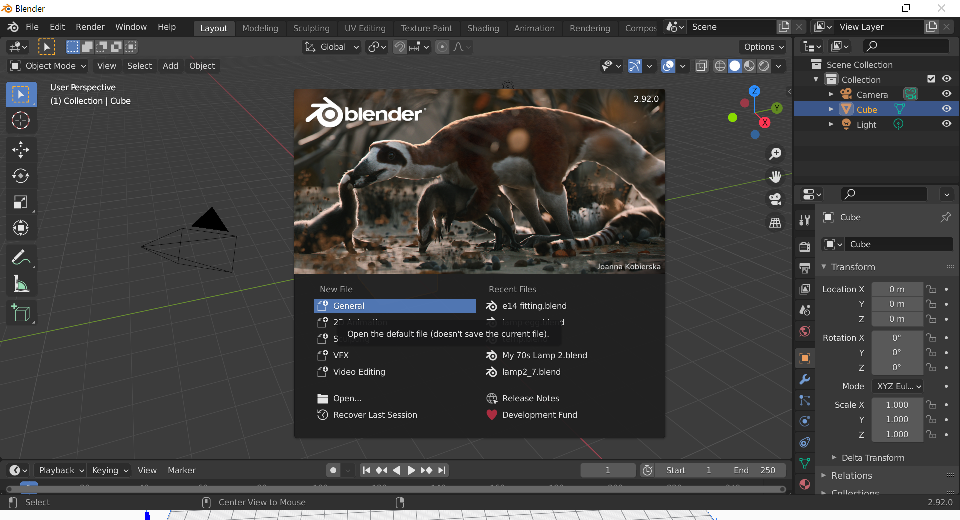
Task: Choose the Select Box tool
Action: [21, 94]
